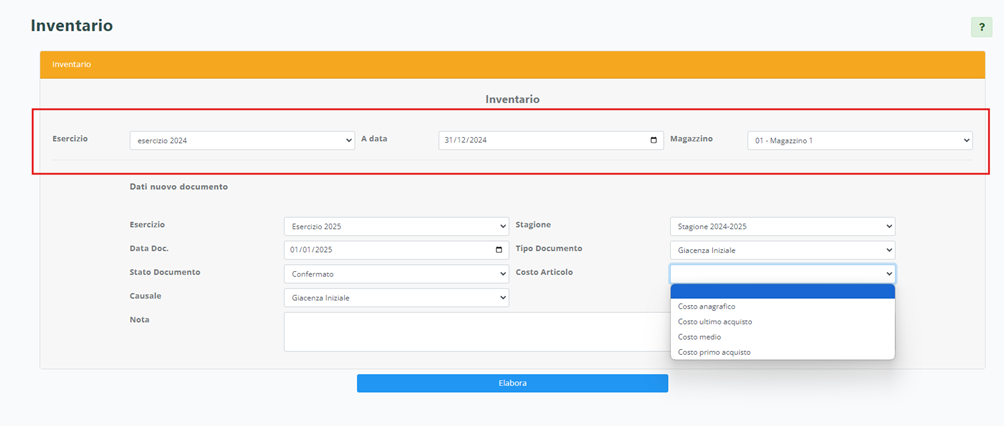The height and width of the screenshot is (426, 1004).
Task: Open the Tipo Documento dropdown
Action: [x=782, y=250]
